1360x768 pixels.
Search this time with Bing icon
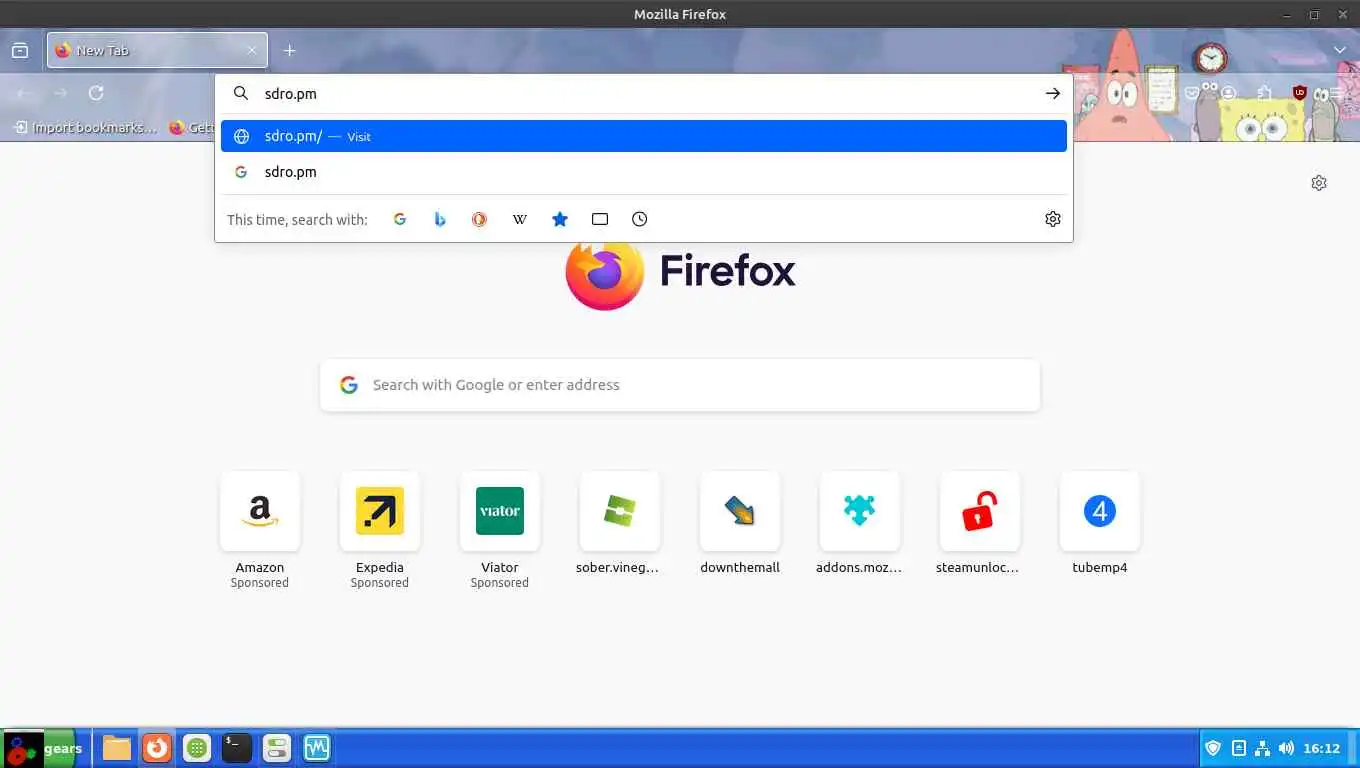[x=440, y=219]
